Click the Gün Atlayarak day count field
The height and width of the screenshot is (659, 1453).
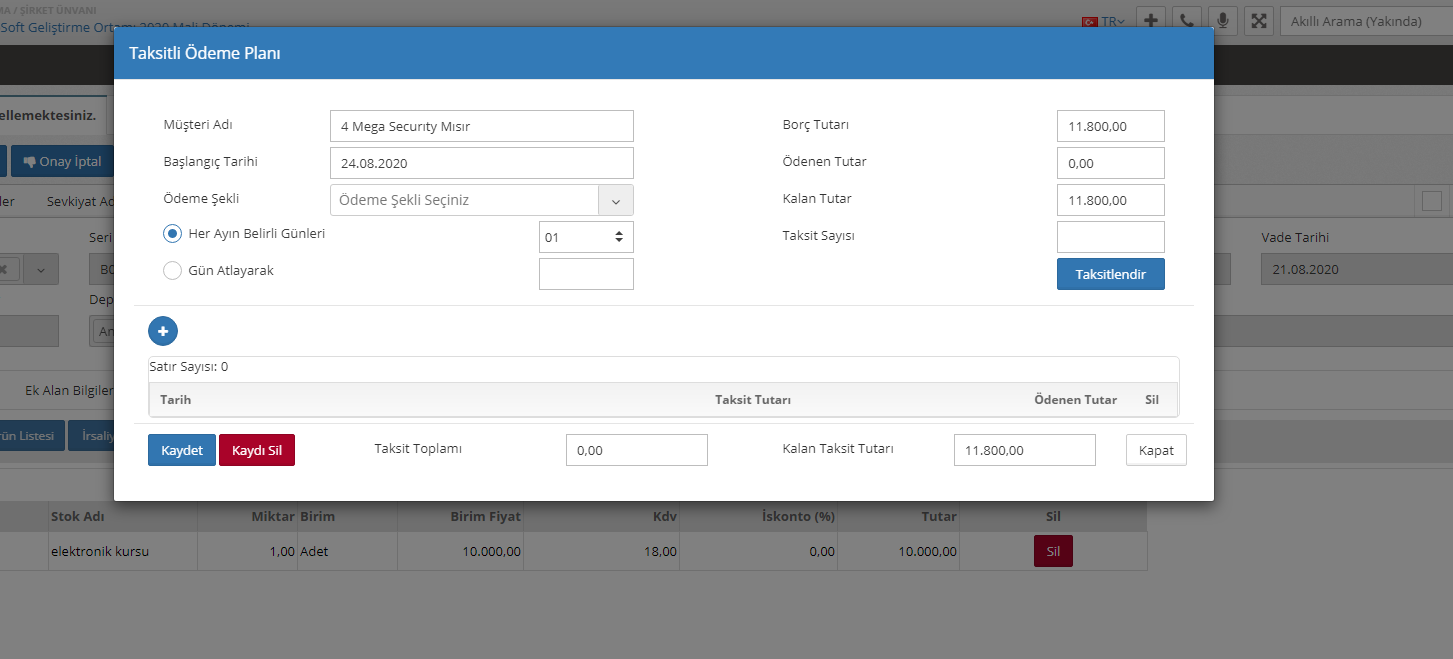tap(585, 274)
